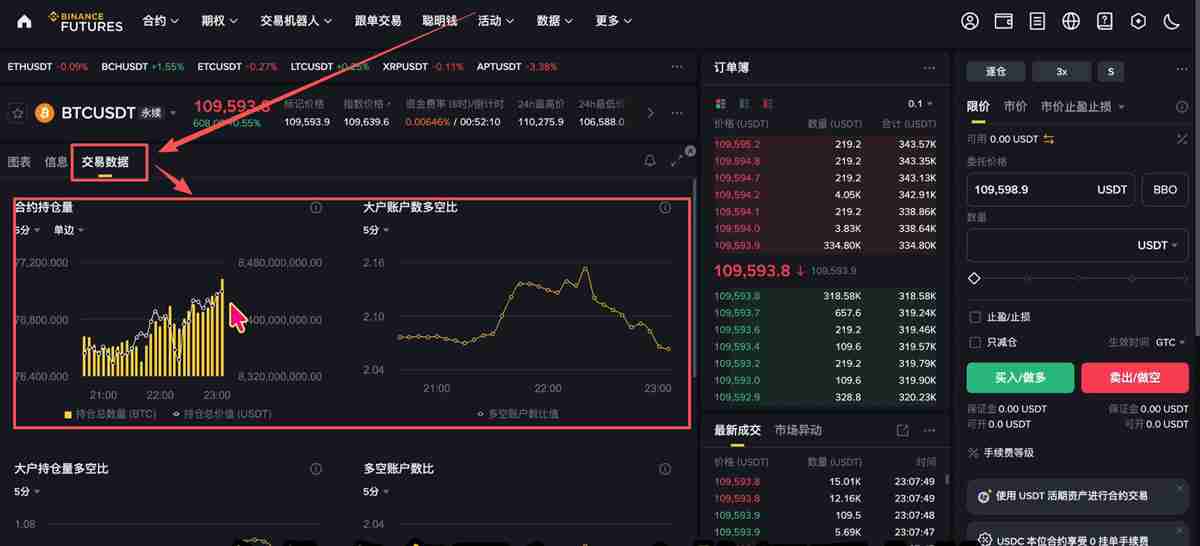
Task: Show both sides order book view
Action: [719, 103]
